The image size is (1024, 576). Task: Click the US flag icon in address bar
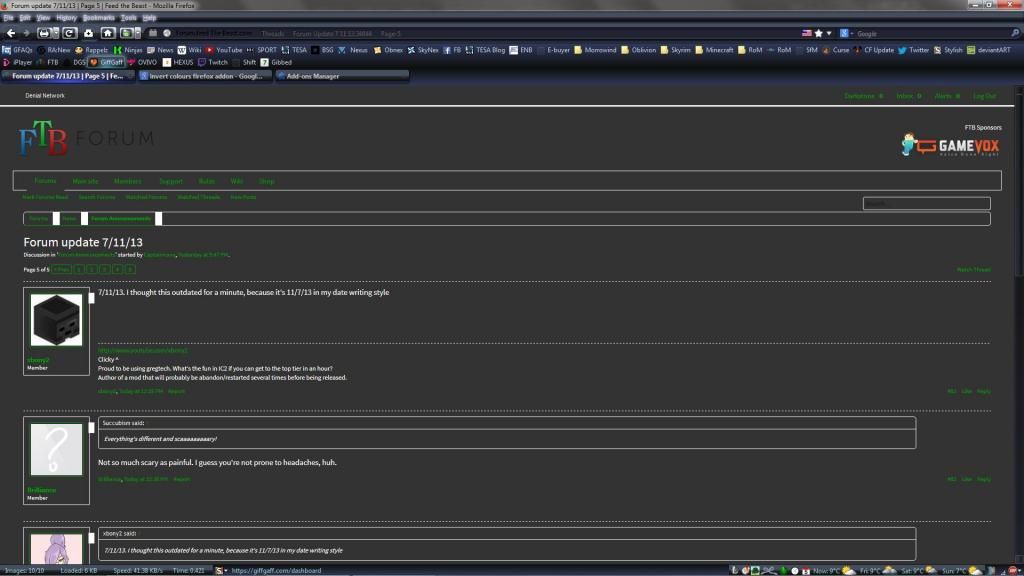click(x=807, y=33)
